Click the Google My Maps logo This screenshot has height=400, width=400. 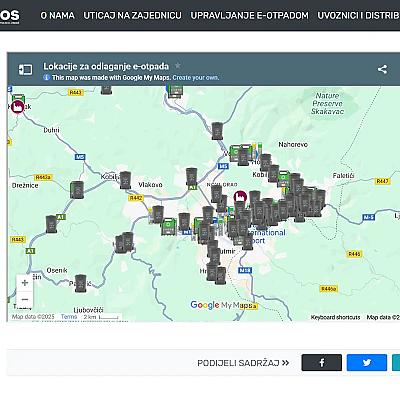(222, 305)
